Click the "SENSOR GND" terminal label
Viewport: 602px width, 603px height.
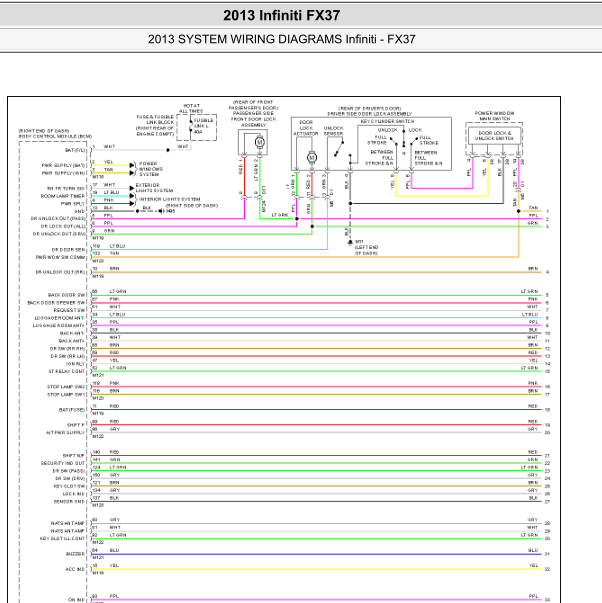point(69,501)
